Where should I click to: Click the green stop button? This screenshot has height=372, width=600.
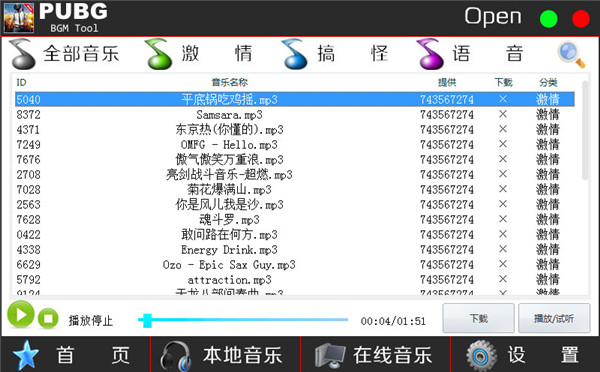[48, 318]
